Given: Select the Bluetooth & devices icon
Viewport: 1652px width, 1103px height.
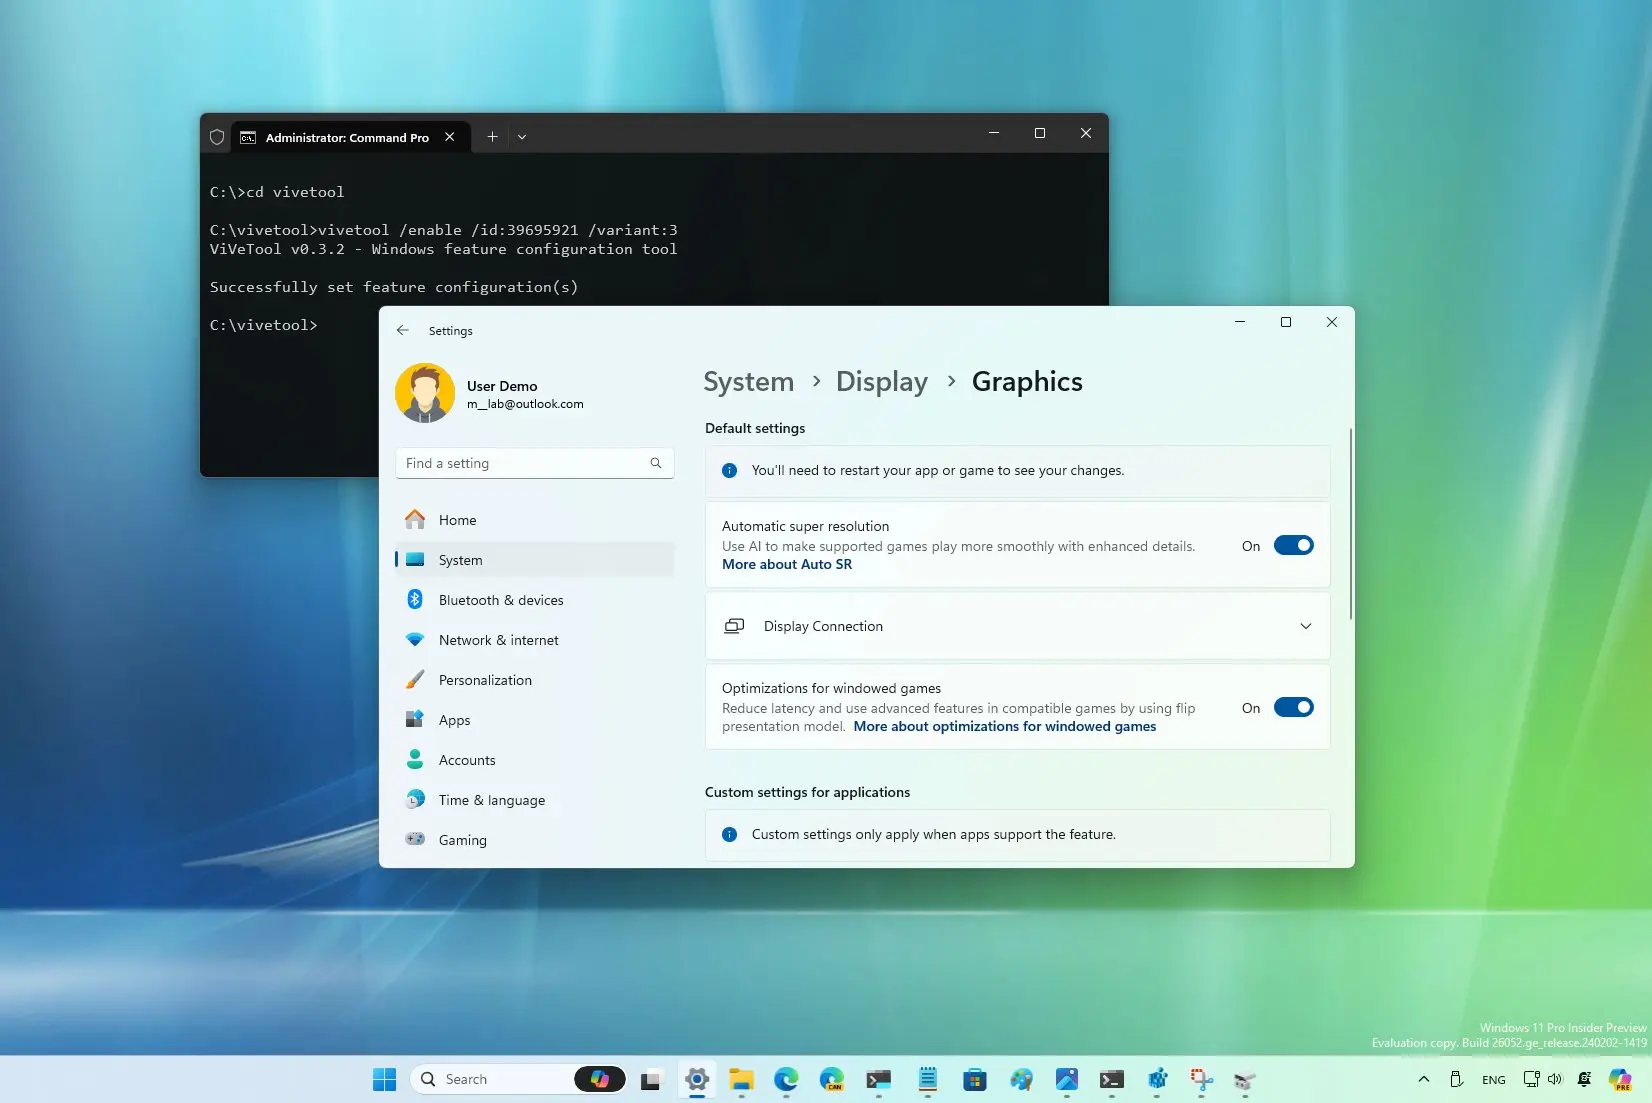Looking at the screenshot, I should click(x=417, y=600).
